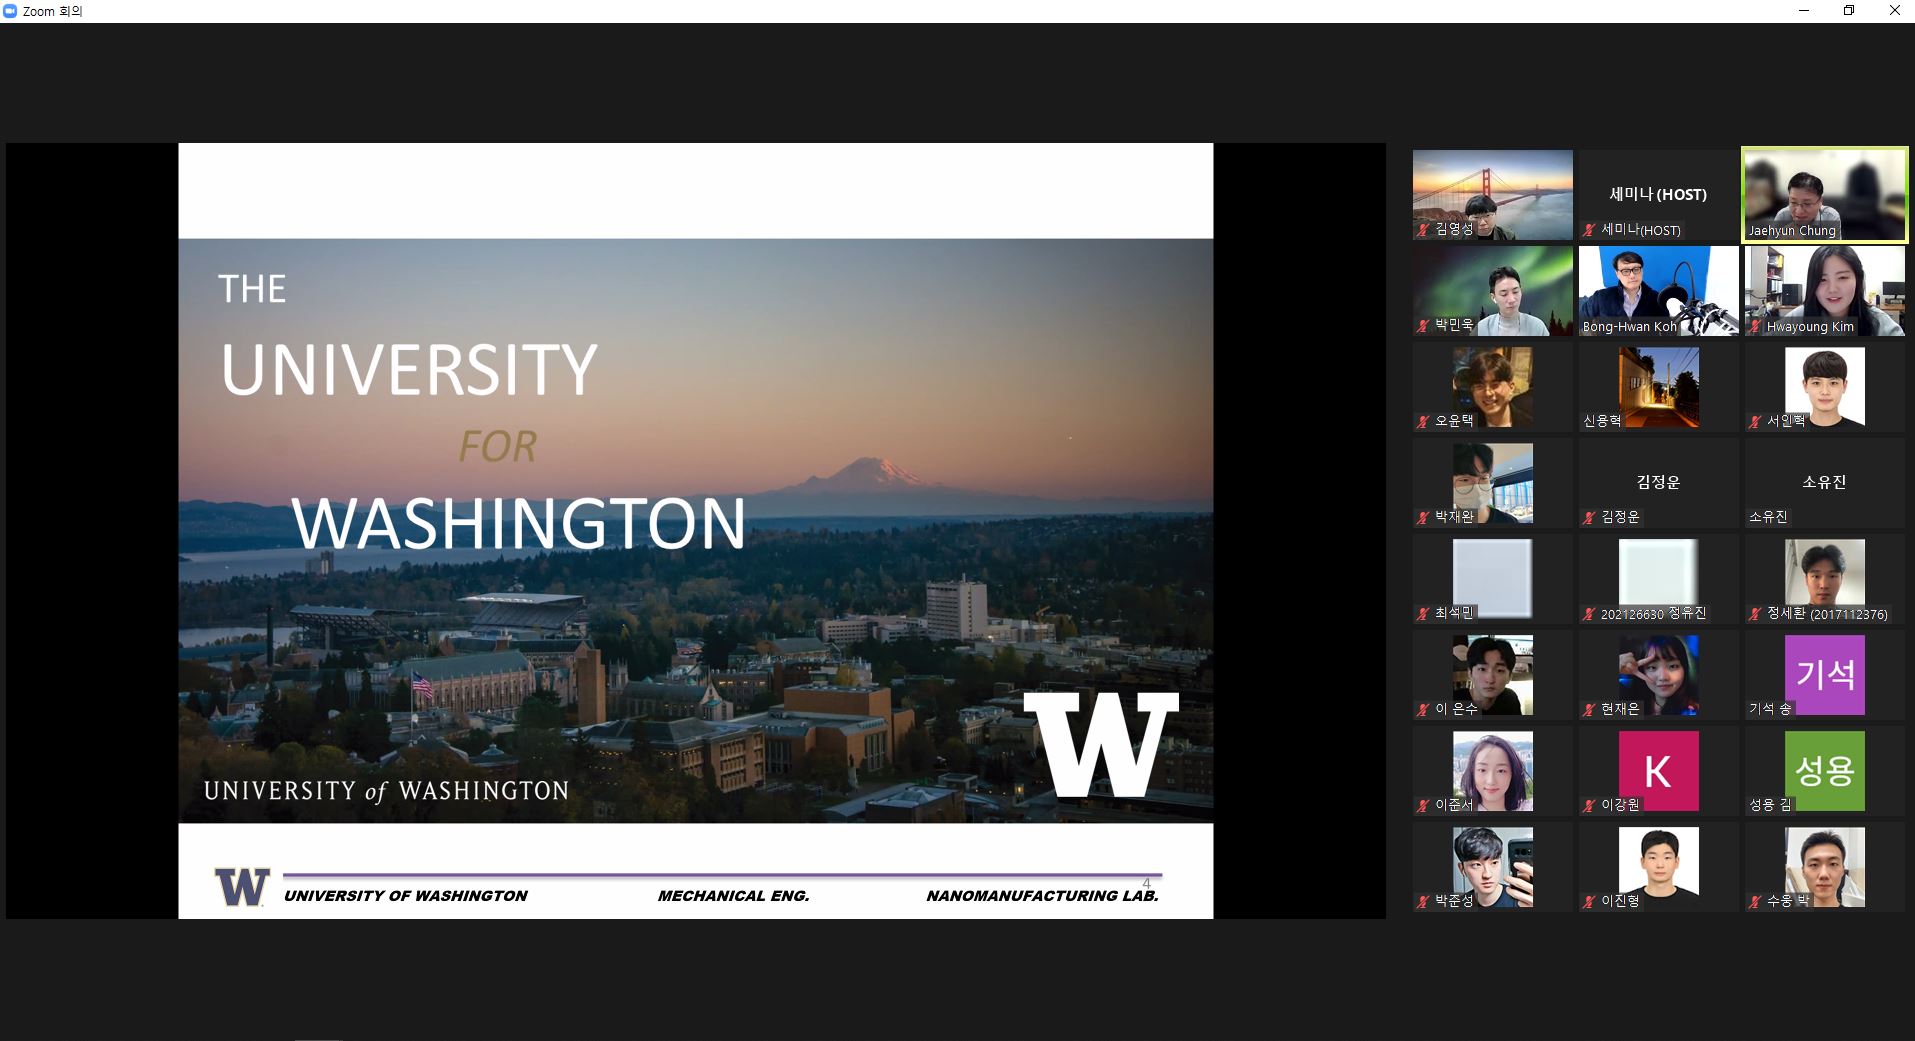Click the Zoom 회의 window title text
This screenshot has width=1915, height=1041.
tap(52, 11)
